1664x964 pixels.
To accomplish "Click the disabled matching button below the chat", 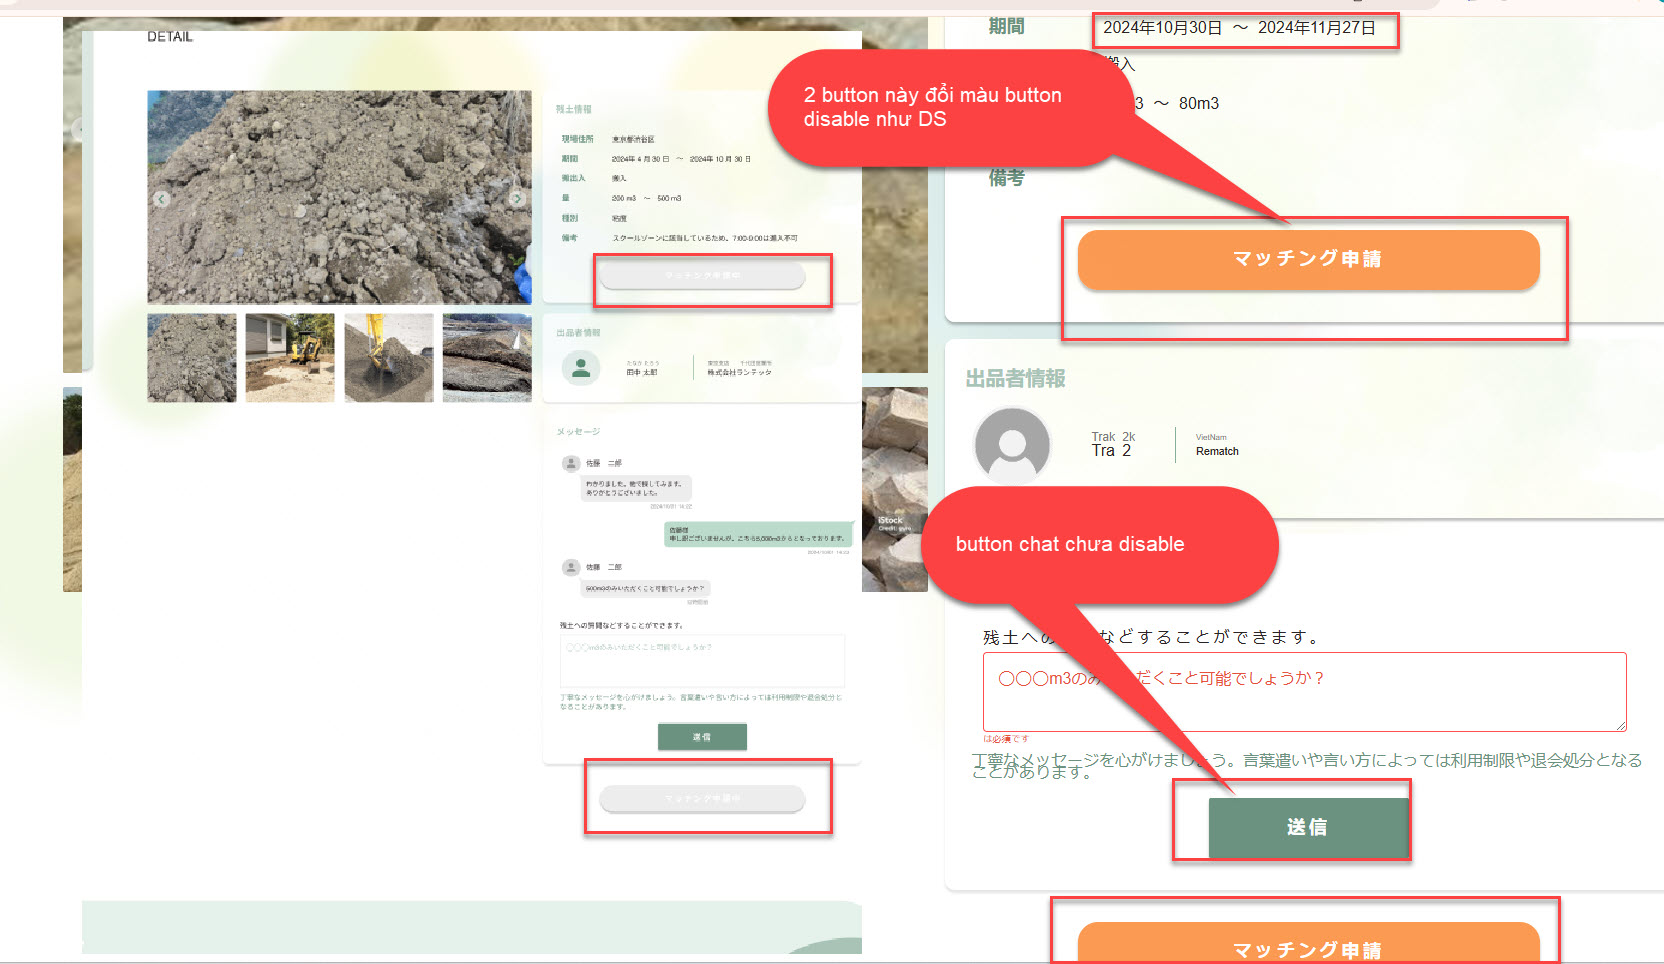I will coord(702,798).
